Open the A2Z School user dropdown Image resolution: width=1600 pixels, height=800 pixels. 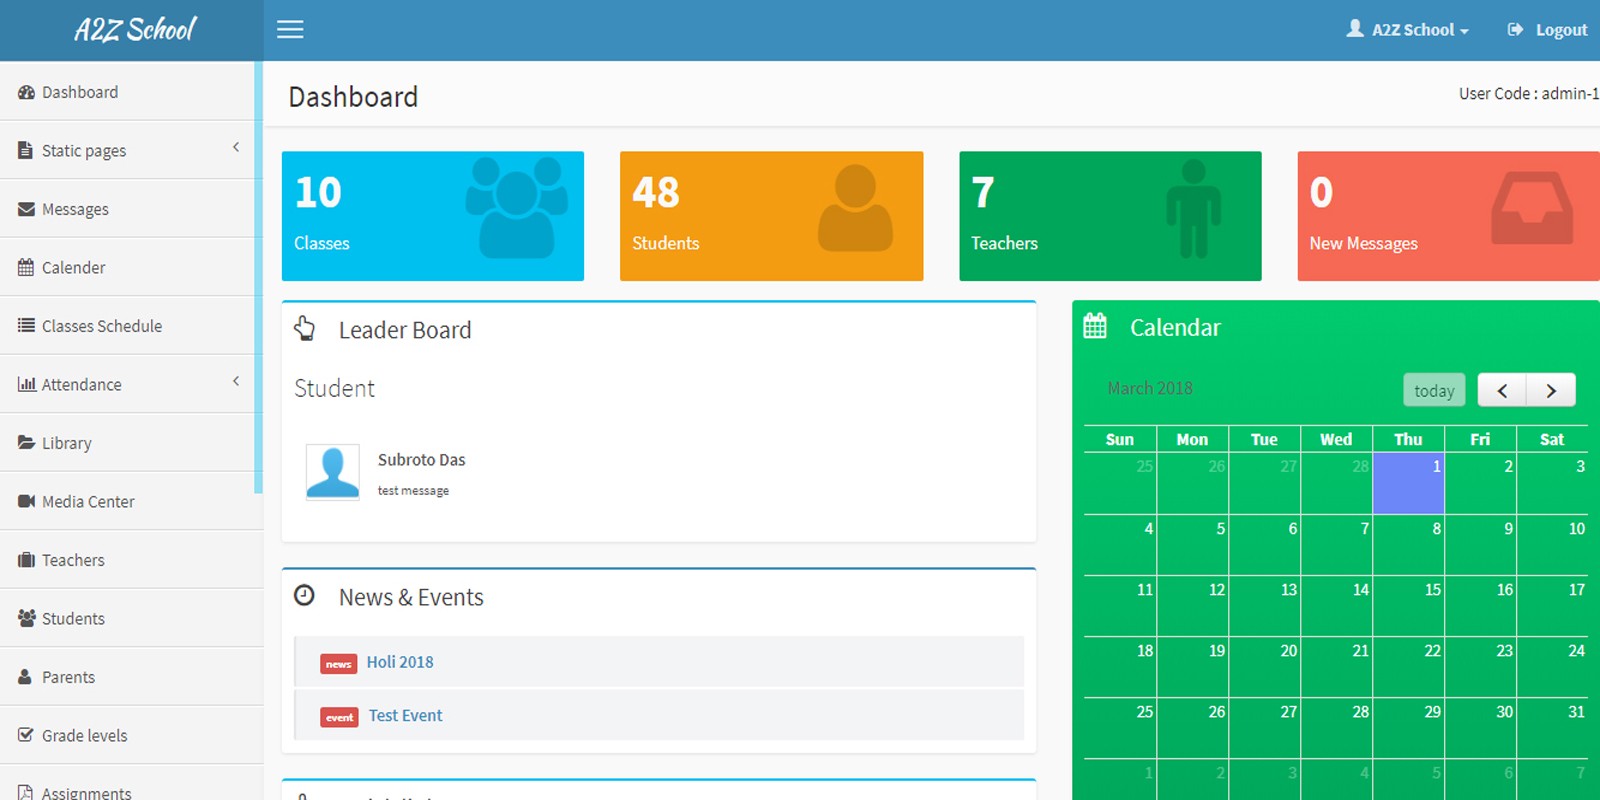tap(1408, 30)
